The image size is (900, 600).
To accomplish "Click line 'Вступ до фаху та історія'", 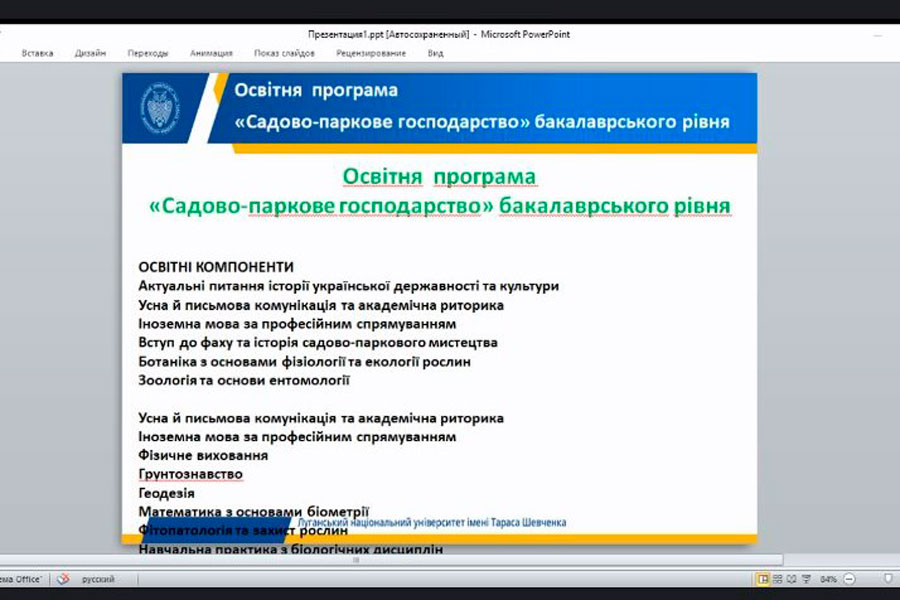I will pos(318,343).
